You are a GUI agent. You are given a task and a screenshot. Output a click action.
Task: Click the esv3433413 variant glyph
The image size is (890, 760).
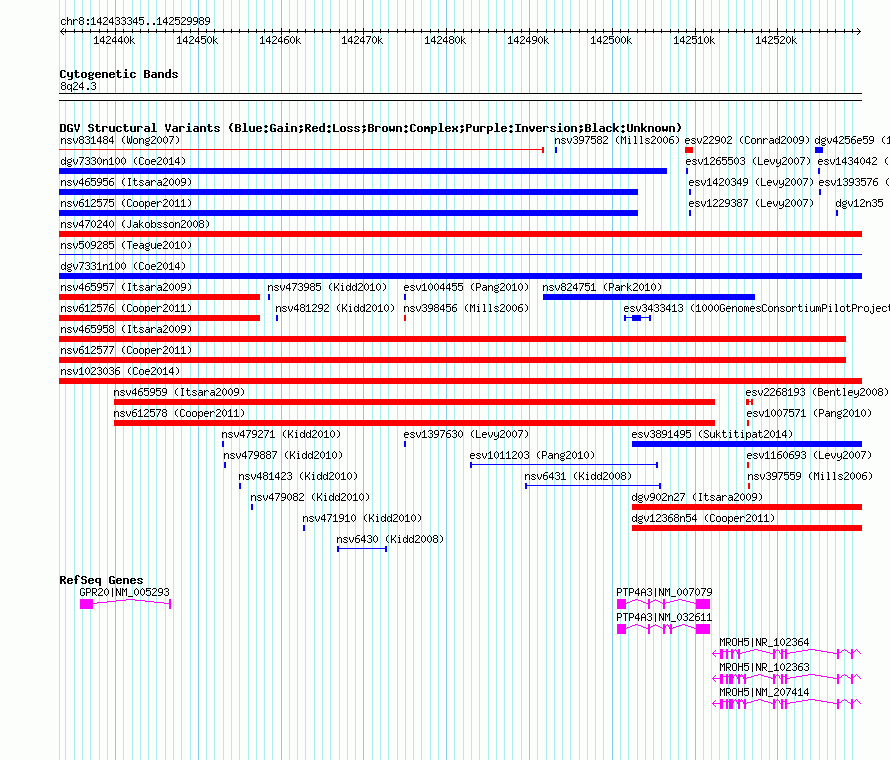click(637, 318)
